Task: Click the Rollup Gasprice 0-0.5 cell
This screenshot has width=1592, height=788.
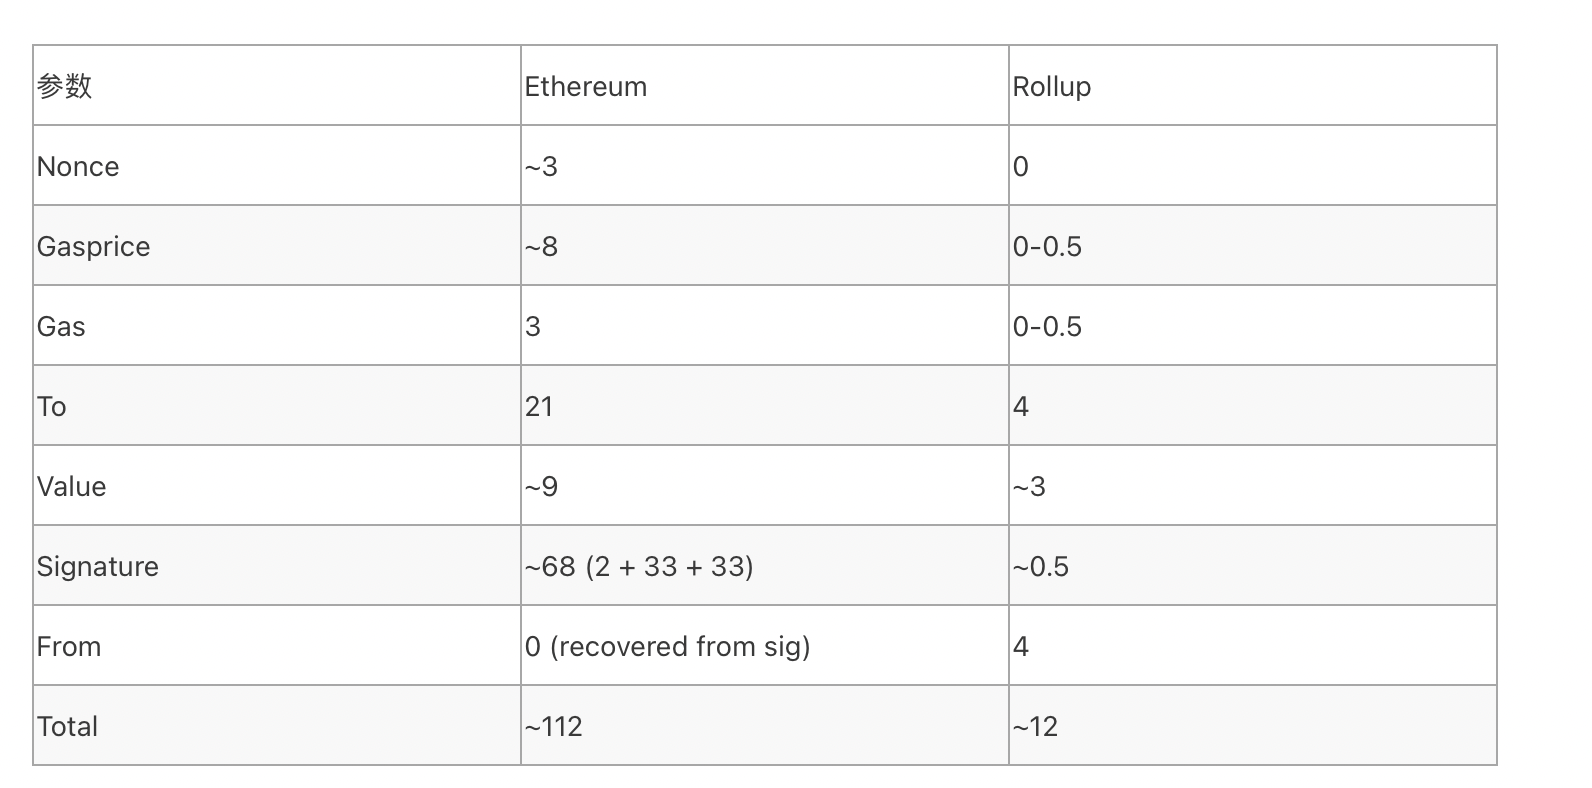Action: 1047,247
